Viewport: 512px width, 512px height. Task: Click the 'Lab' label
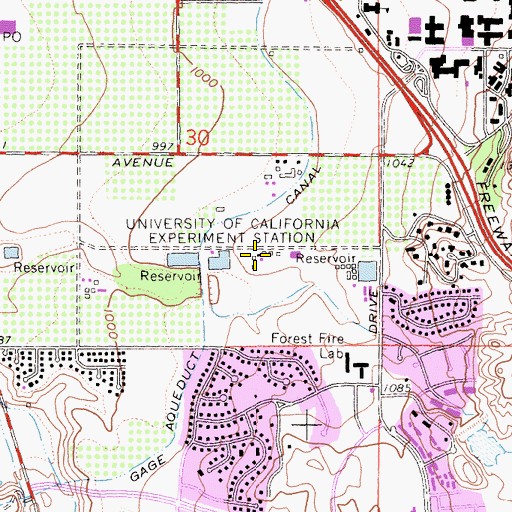tap(331, 353)
